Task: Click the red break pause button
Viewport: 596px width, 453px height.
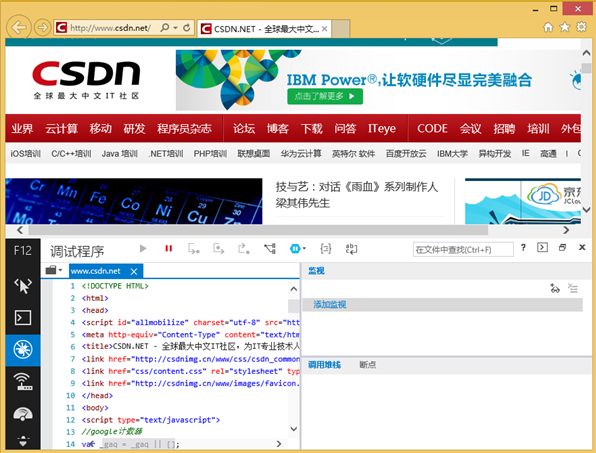Action: point(168,249)
